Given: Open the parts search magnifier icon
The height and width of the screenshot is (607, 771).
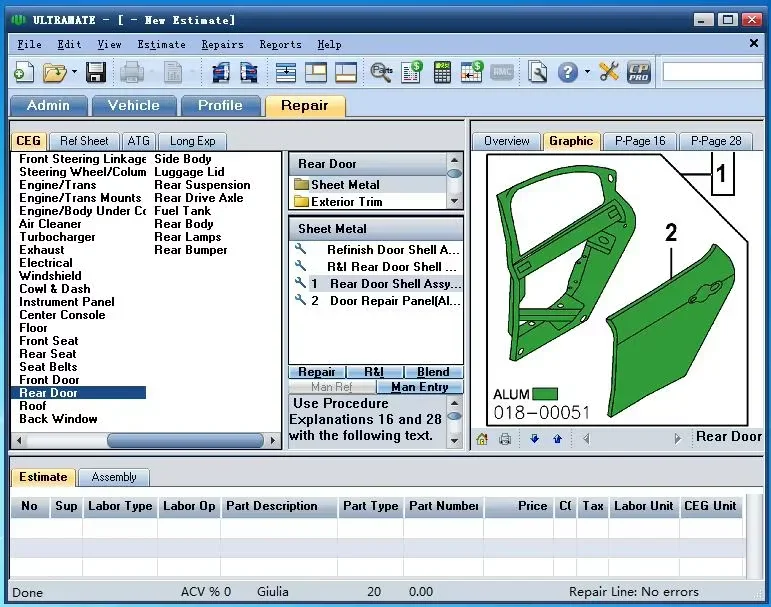Looking at the screenshot, I should [381, 72].
